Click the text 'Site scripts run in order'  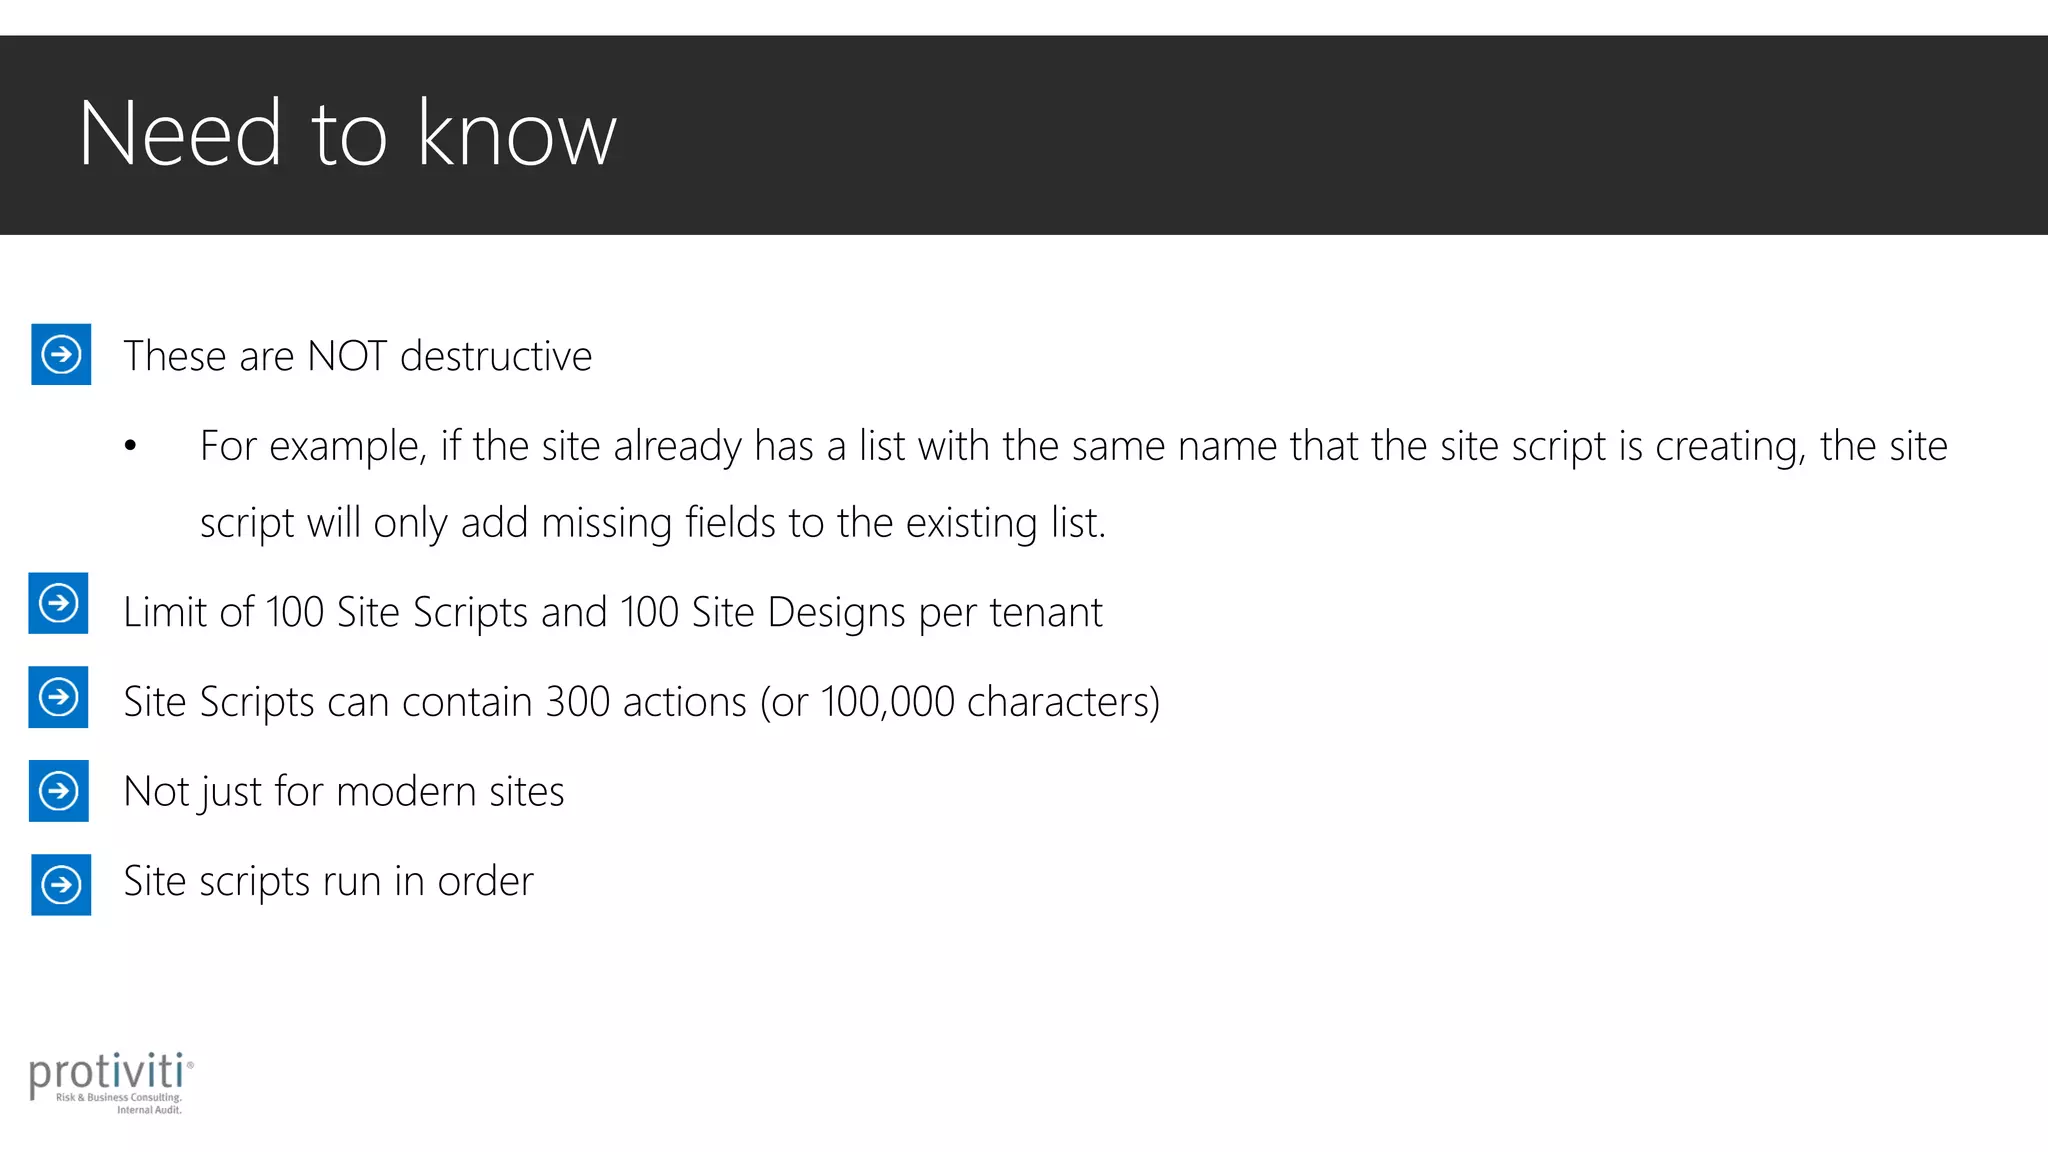328,882
